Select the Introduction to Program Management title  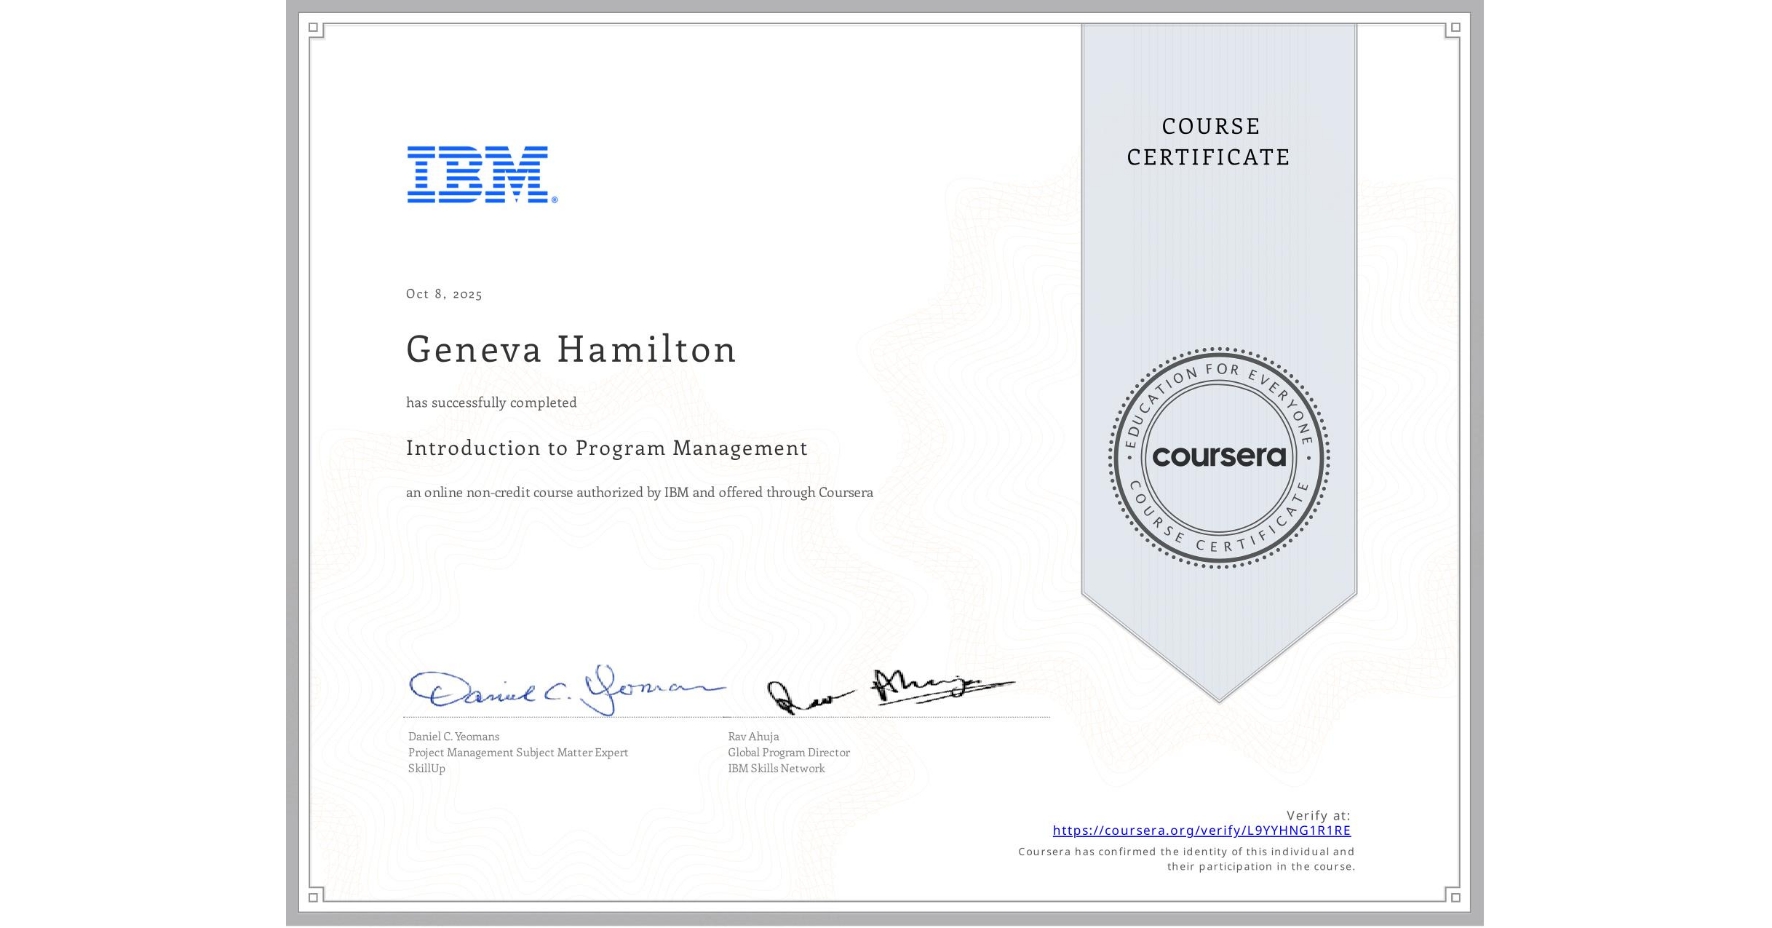(607, 448)
